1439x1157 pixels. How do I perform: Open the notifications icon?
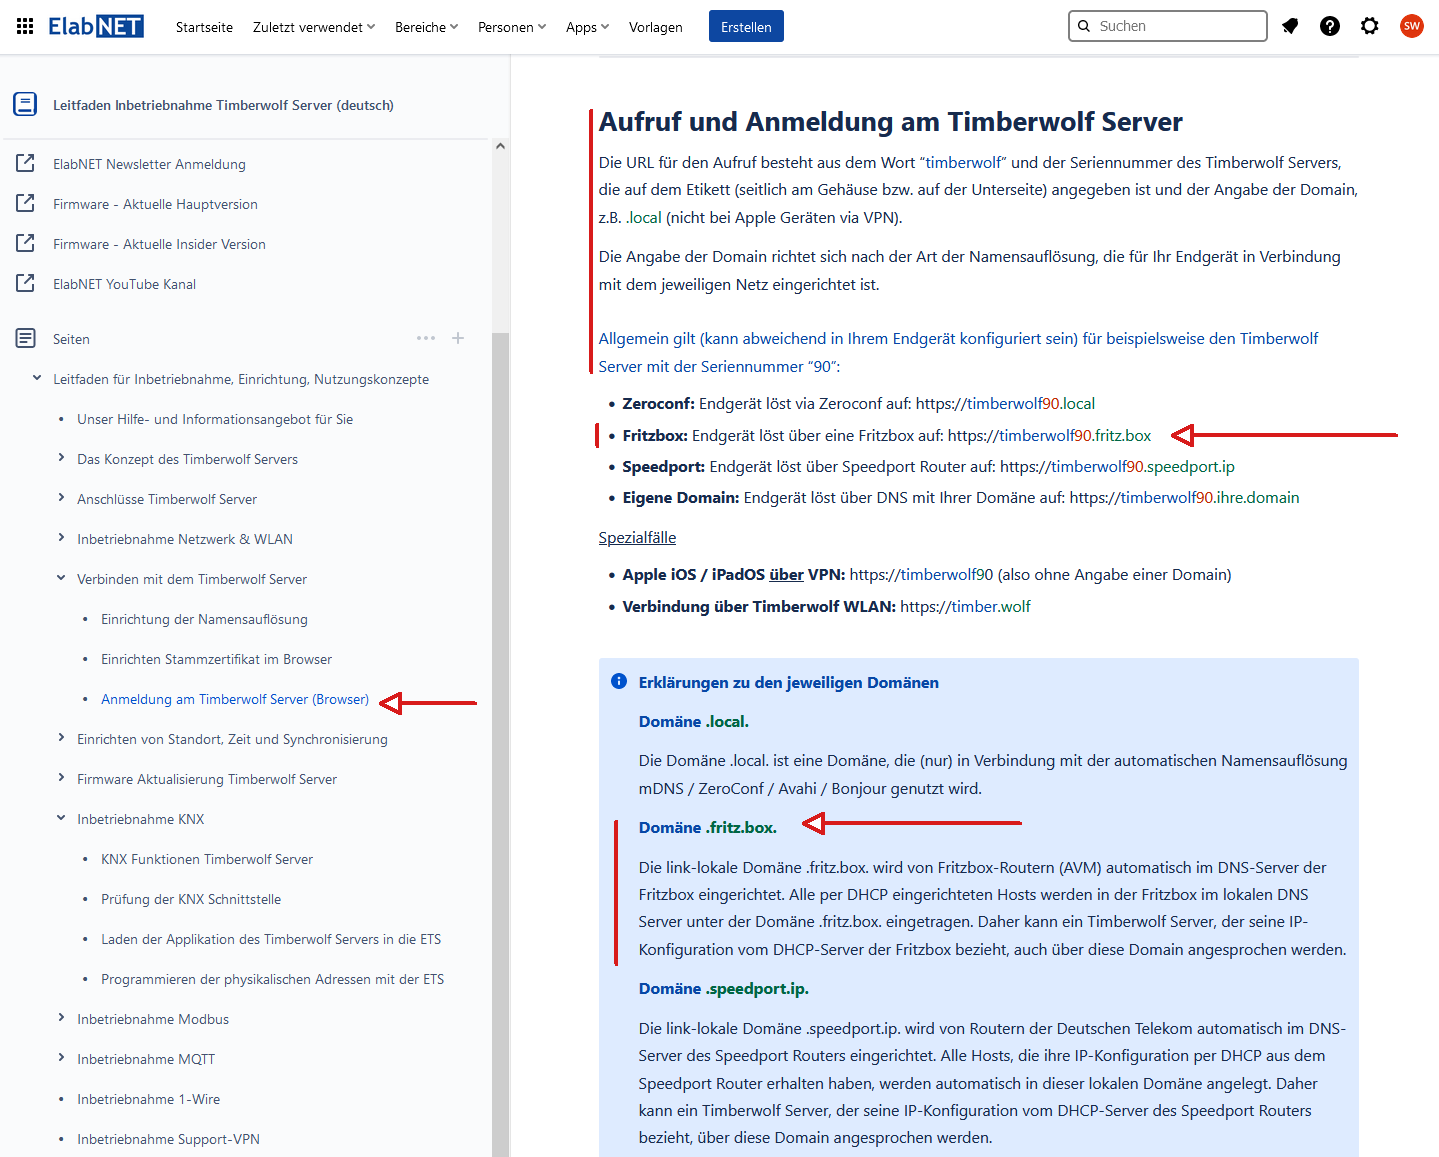click(x=1290, y=26)
